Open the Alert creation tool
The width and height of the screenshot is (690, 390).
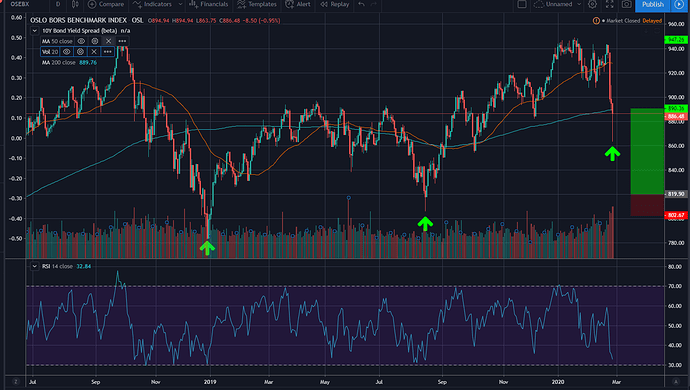coord(298,4)
